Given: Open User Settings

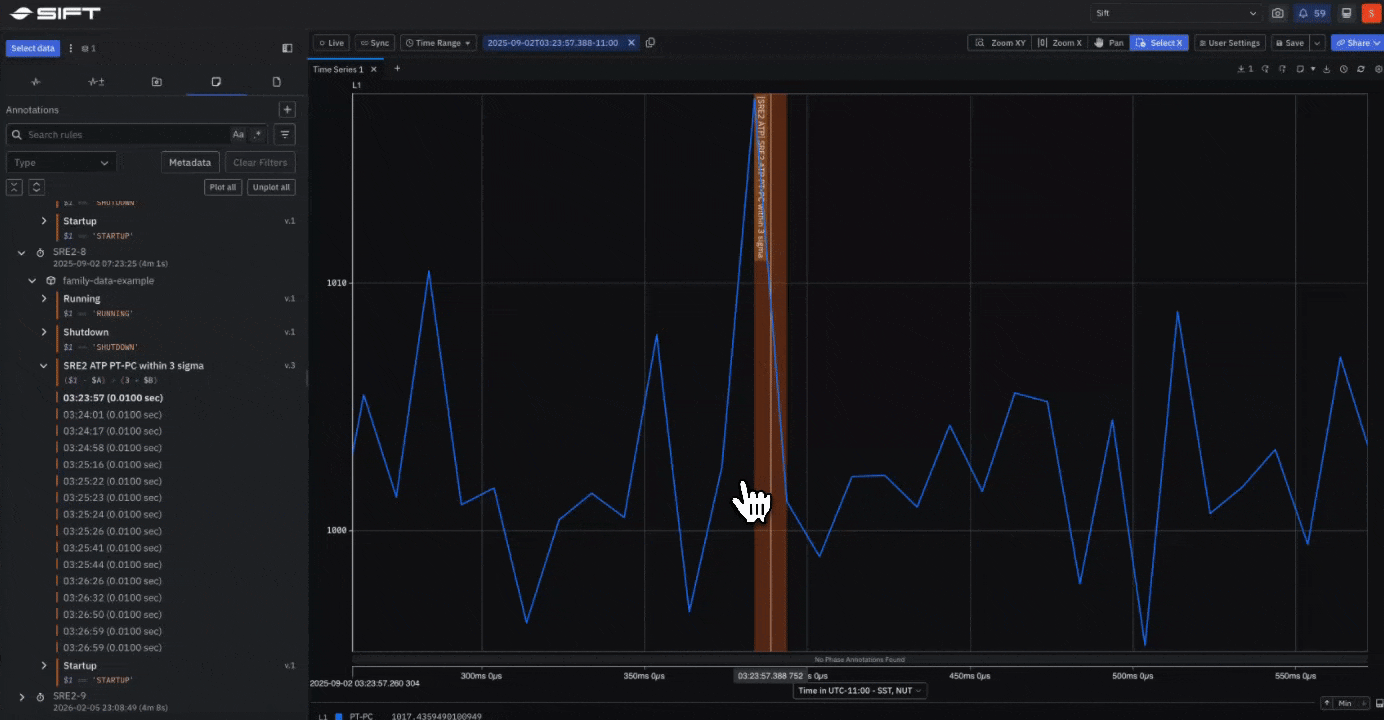Looking at the screenshot, I should [1229, 43].
